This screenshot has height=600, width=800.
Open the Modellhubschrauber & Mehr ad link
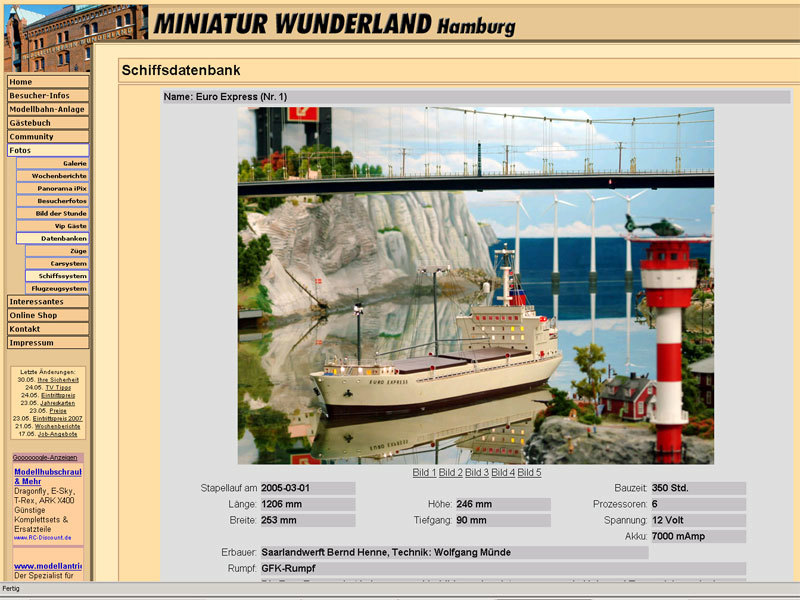[47, 477]
